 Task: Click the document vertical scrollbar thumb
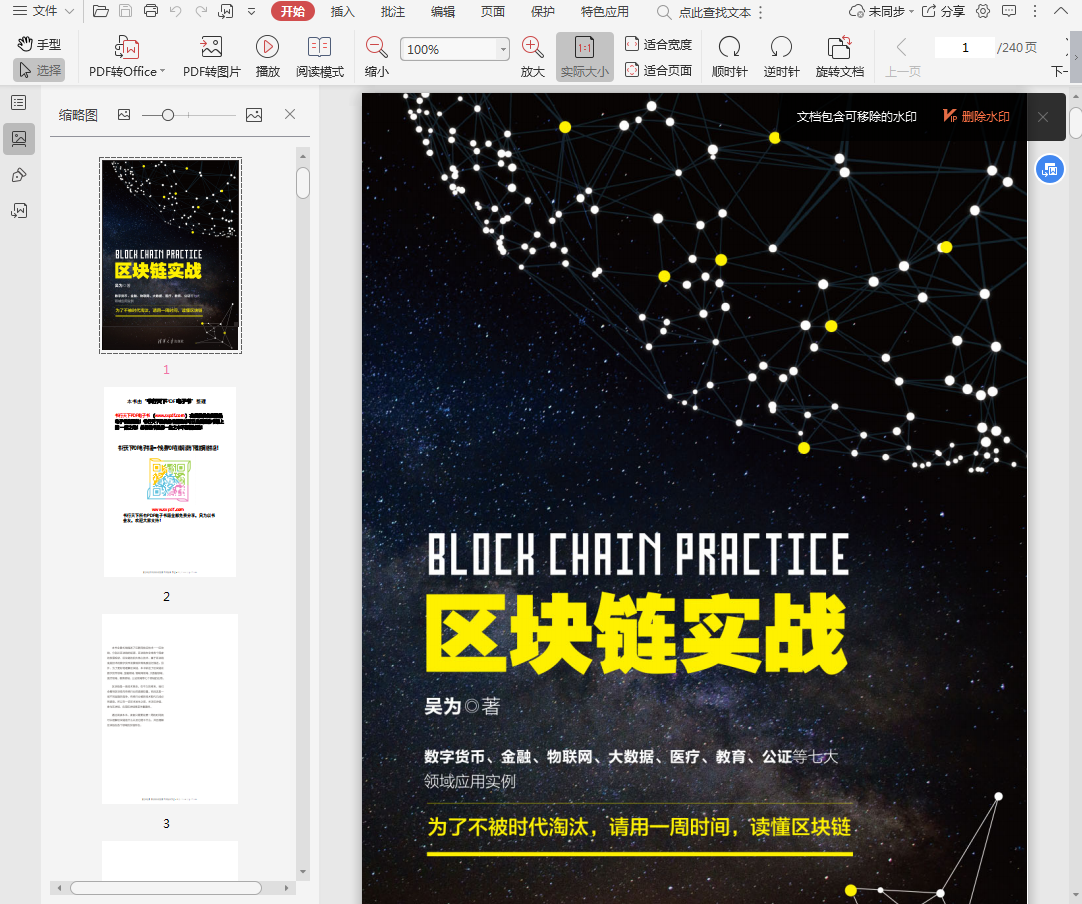(x=1076, y=123)
